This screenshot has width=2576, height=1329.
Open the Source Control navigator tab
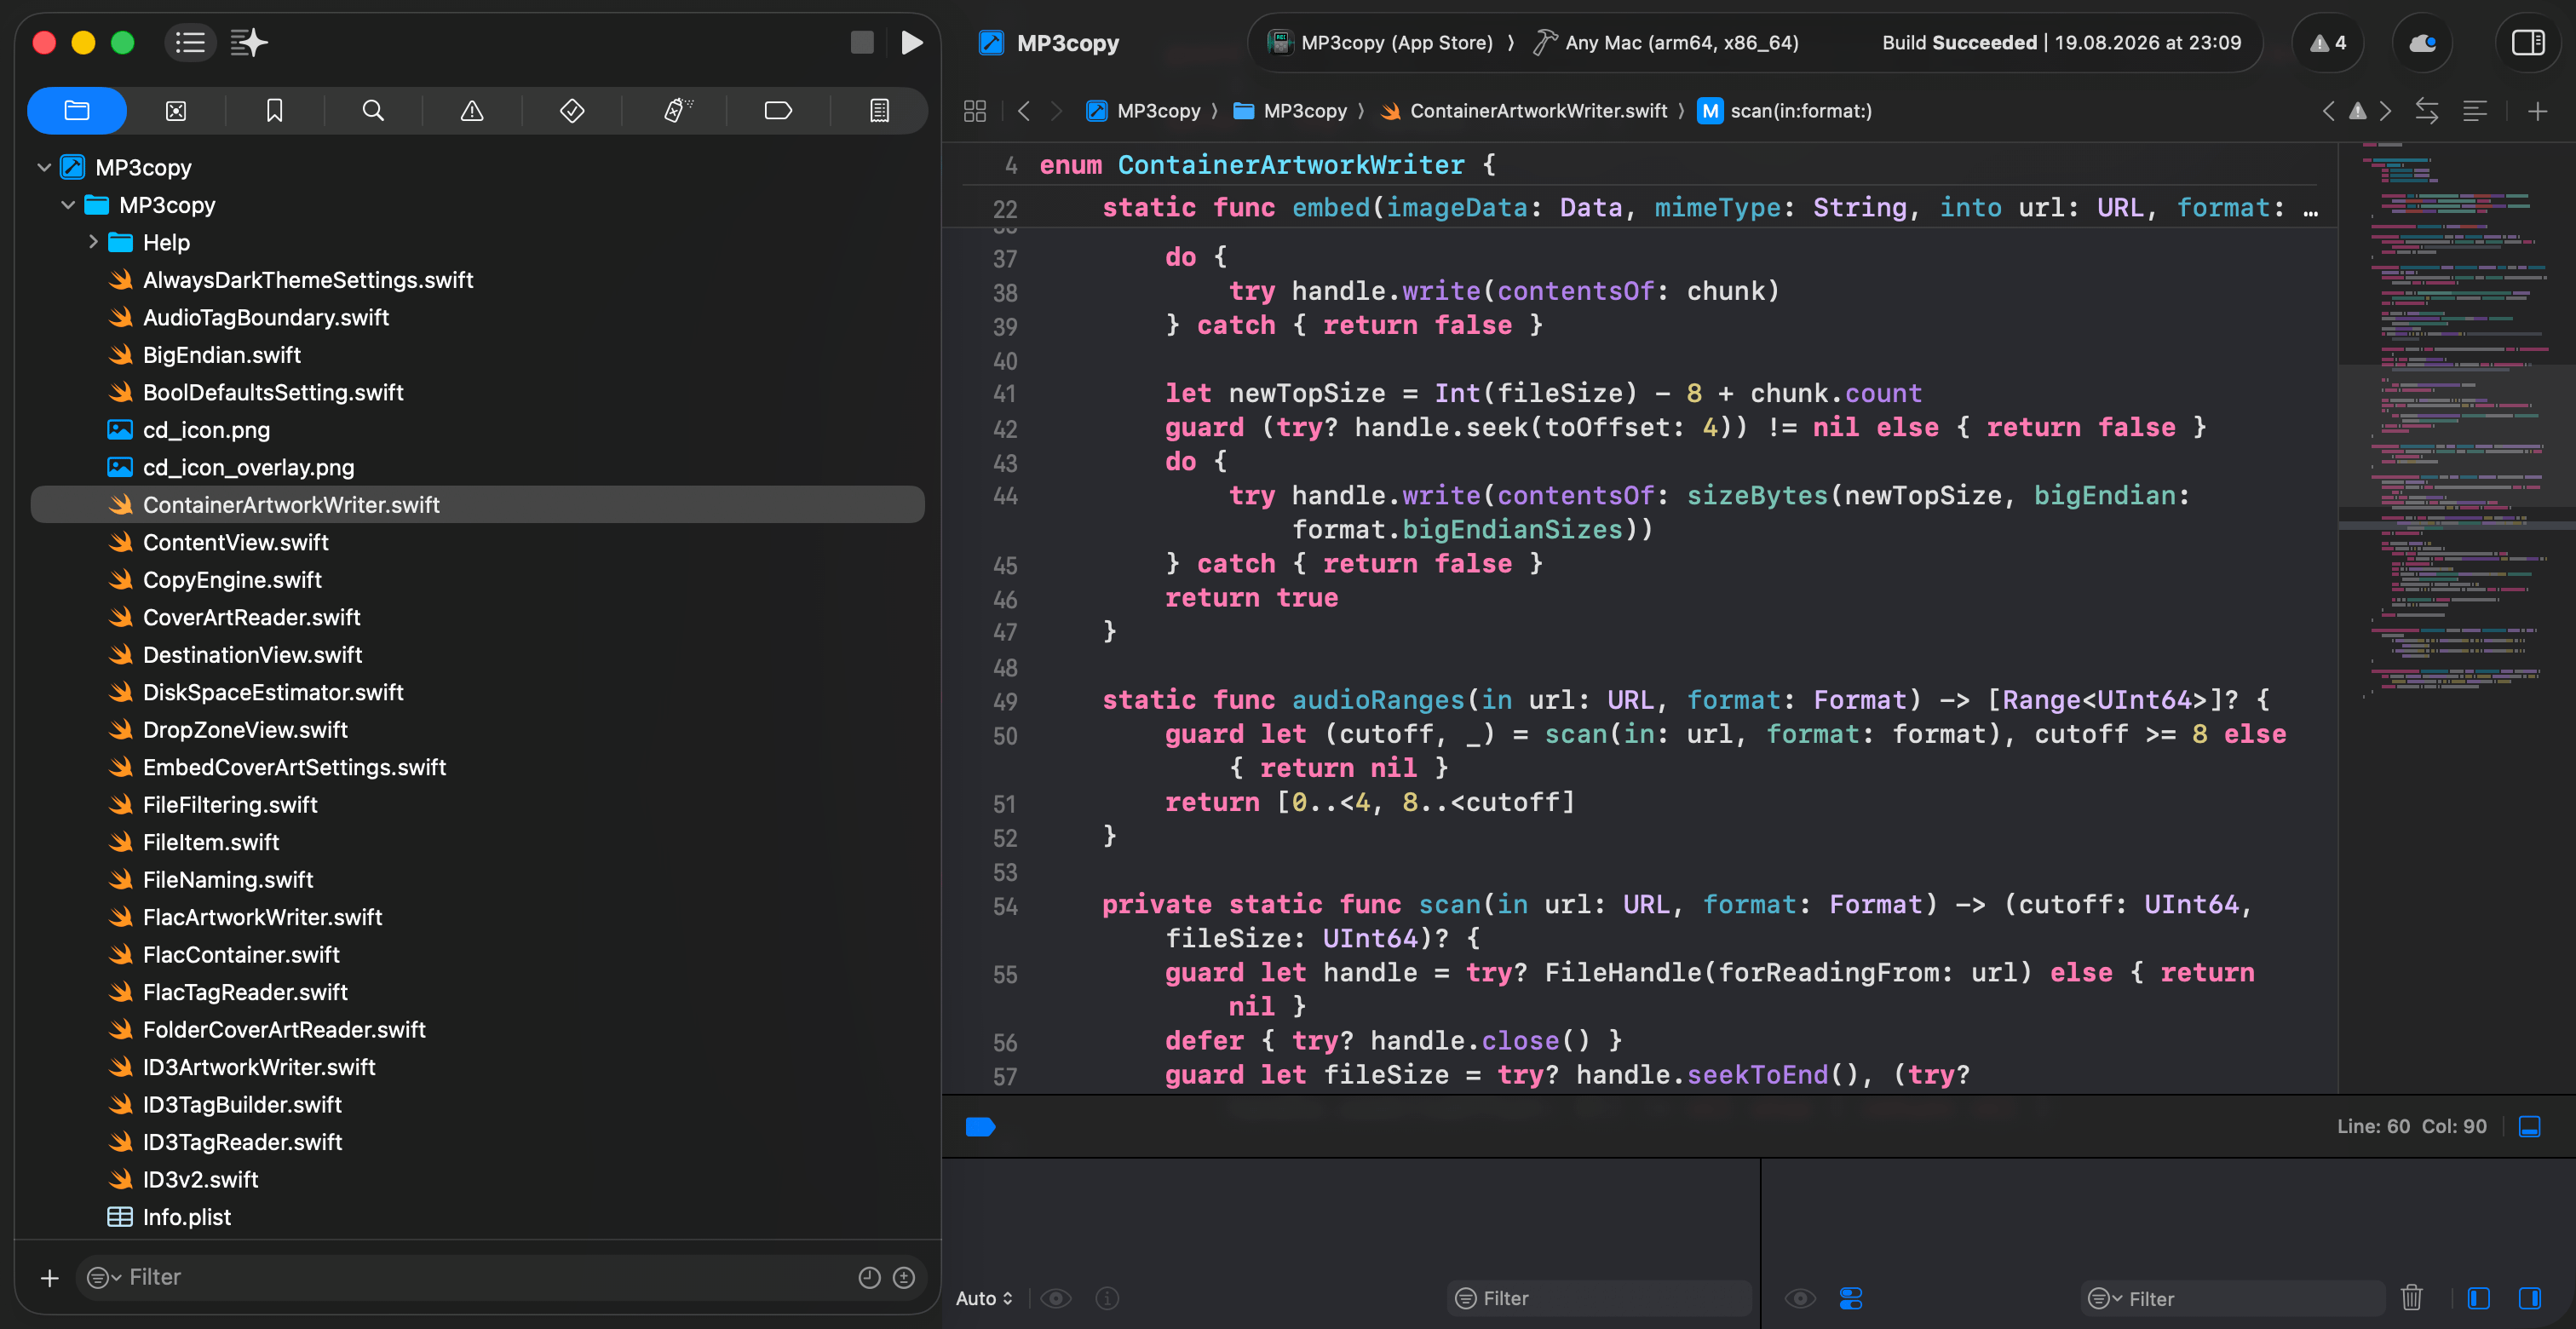176,110
